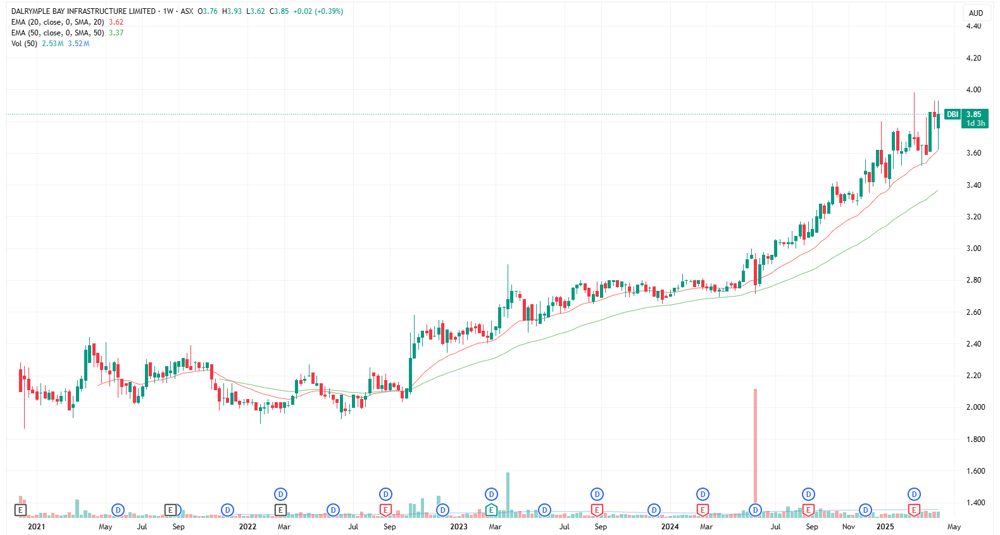
Task: Open the black earnings marker at early 2021
Action: tap(20, 509)
